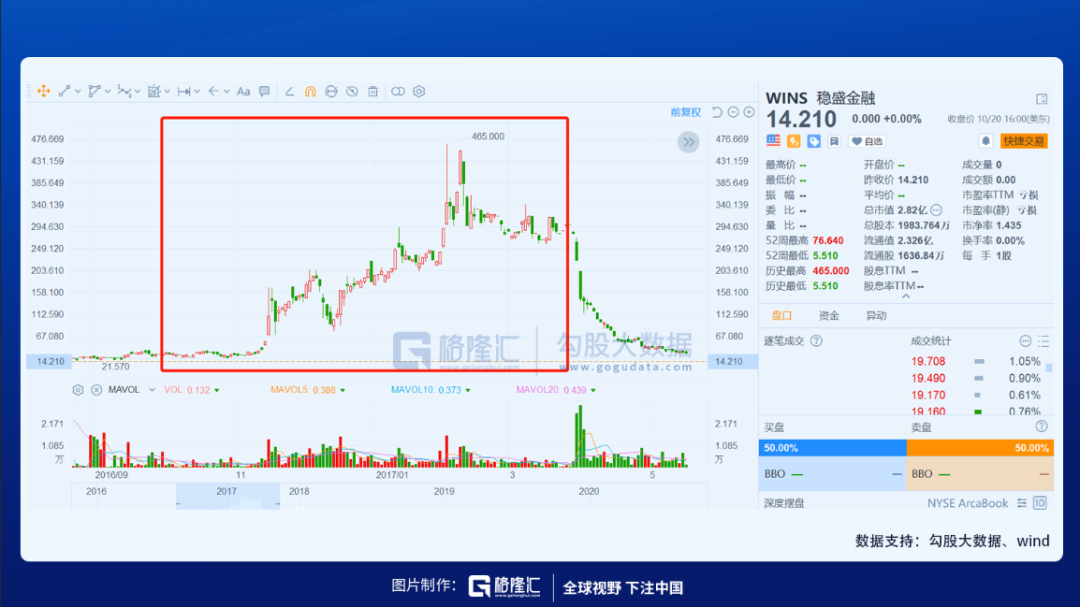Add a comment bubble note
This screenshot has width=1080, height=607.
tap(264, 91)
